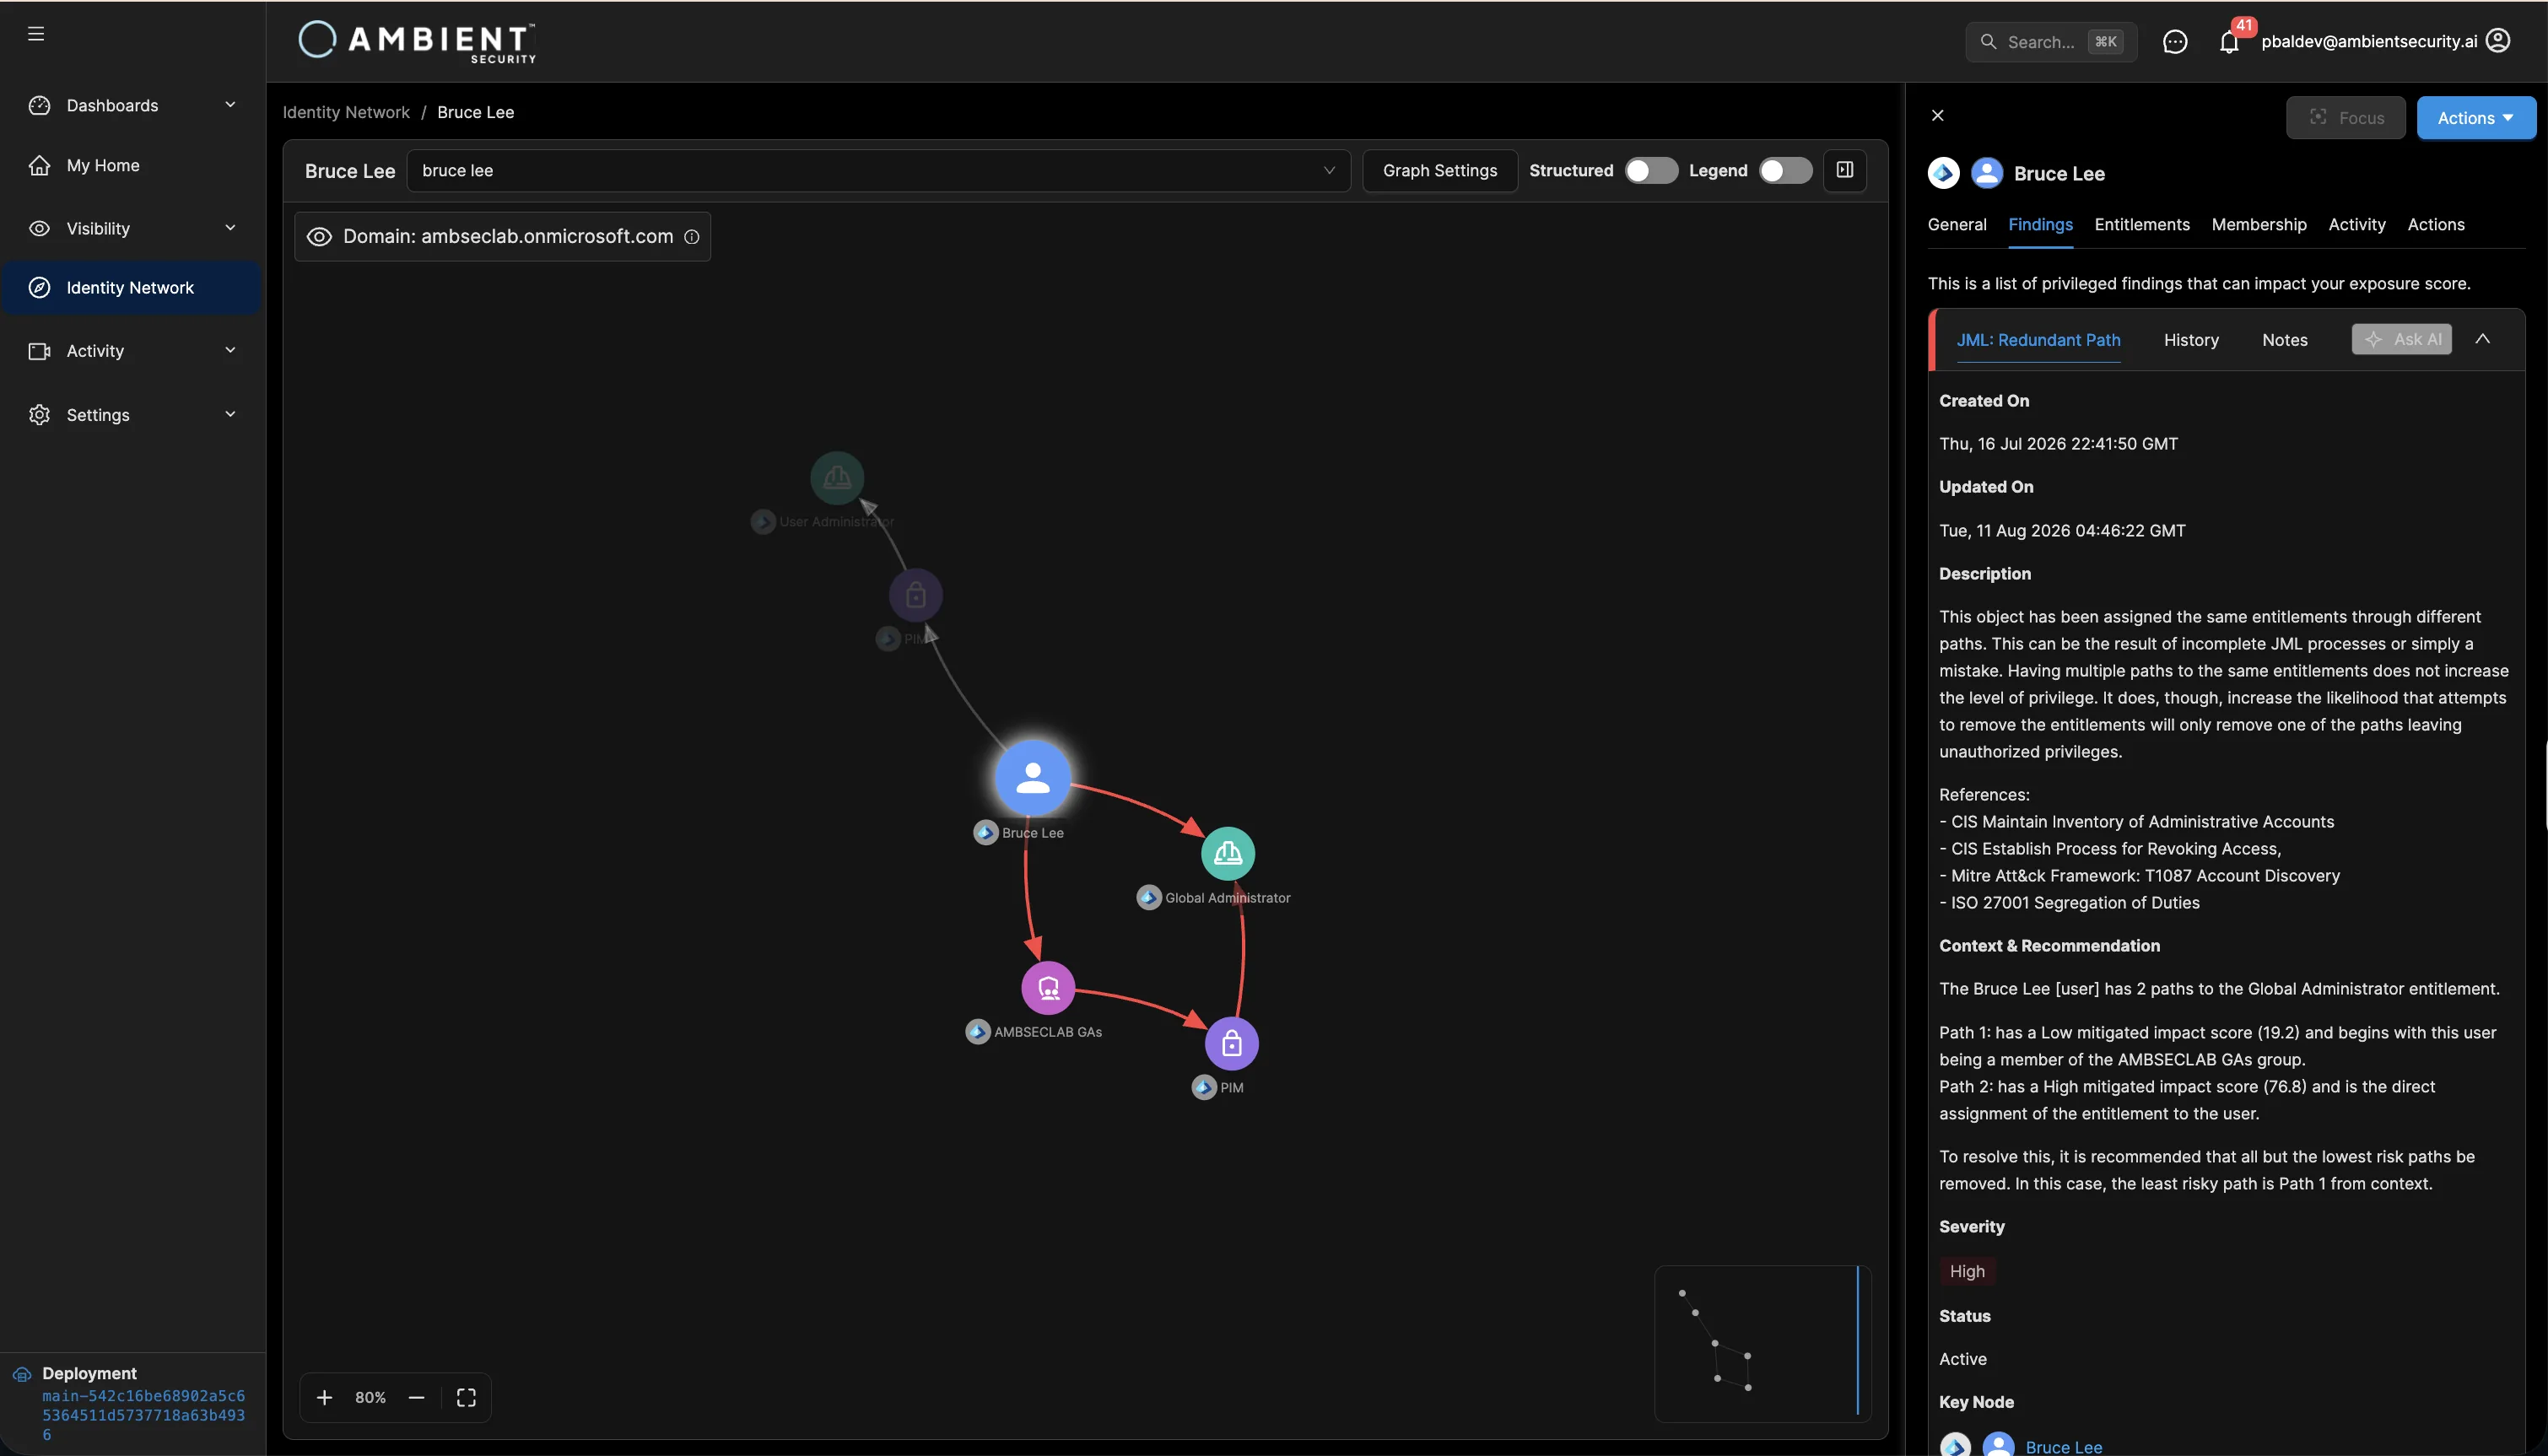The width and height of the screenshot is (2548, 1456).
Task: Select the faded PIM lock node
Action: pos(916,596)
